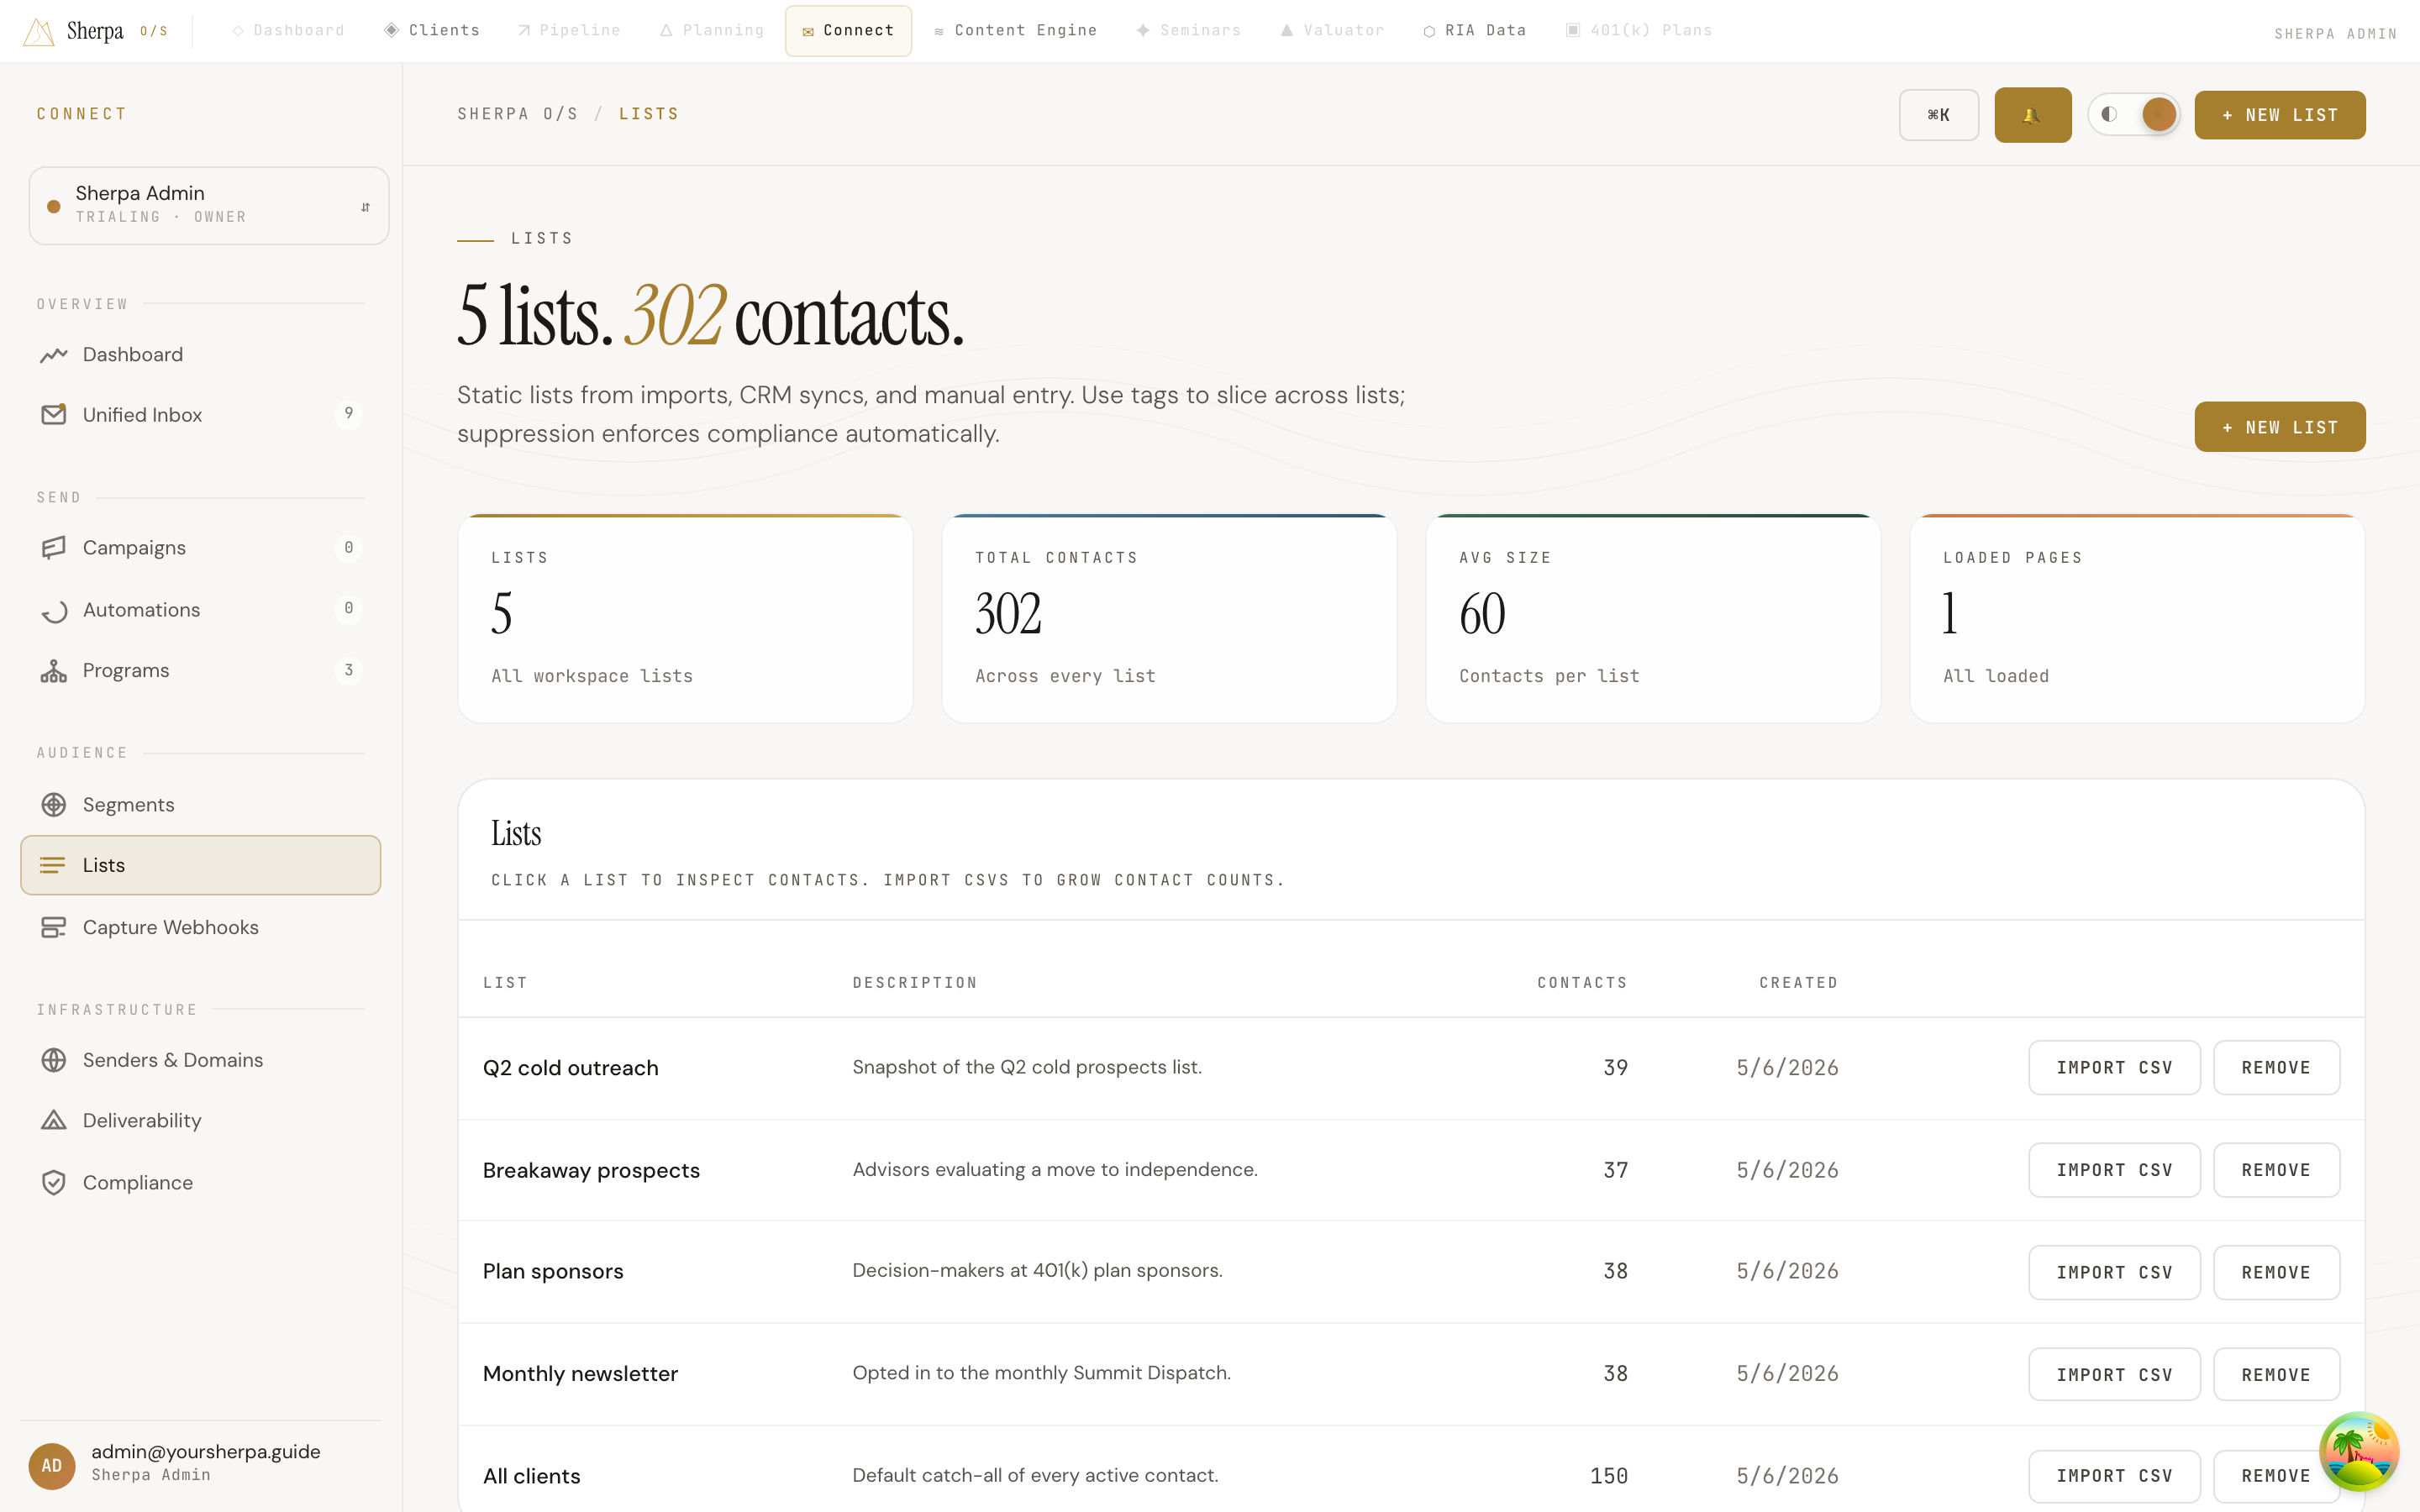Open the Seminars top nav tab
This screenshot has height=1512, width=2420.
1188,30
